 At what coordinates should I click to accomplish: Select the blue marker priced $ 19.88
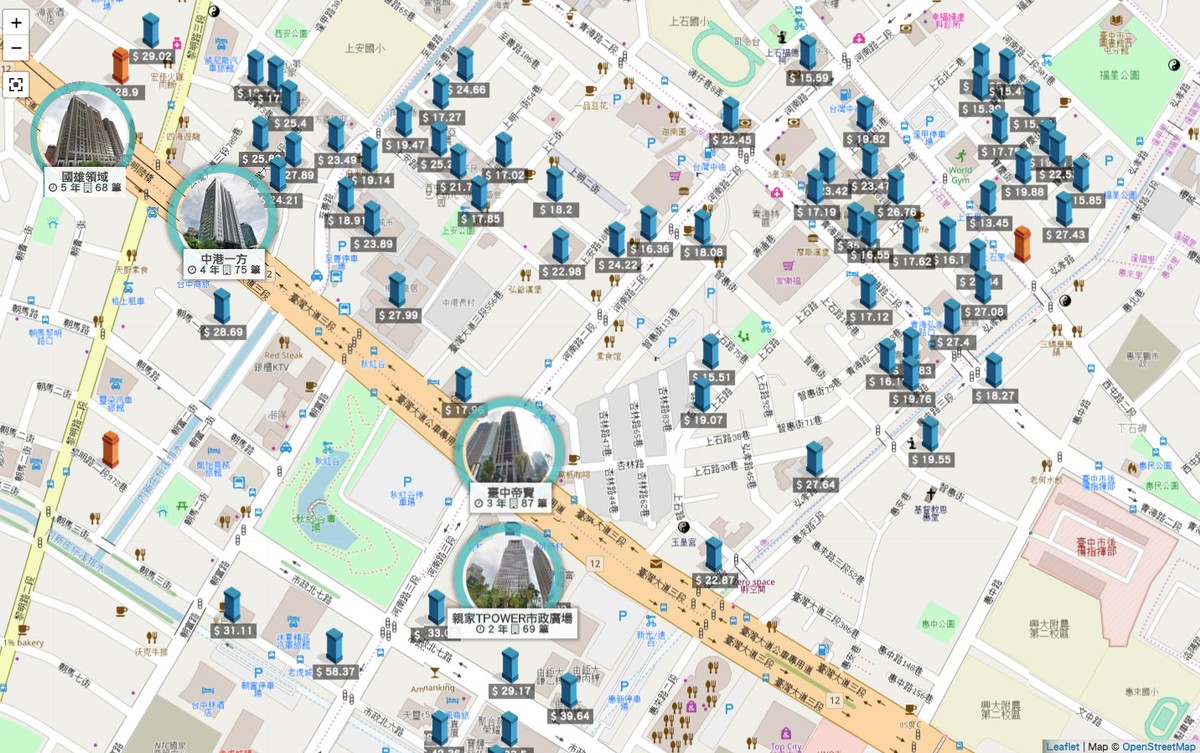point(1023,166)
